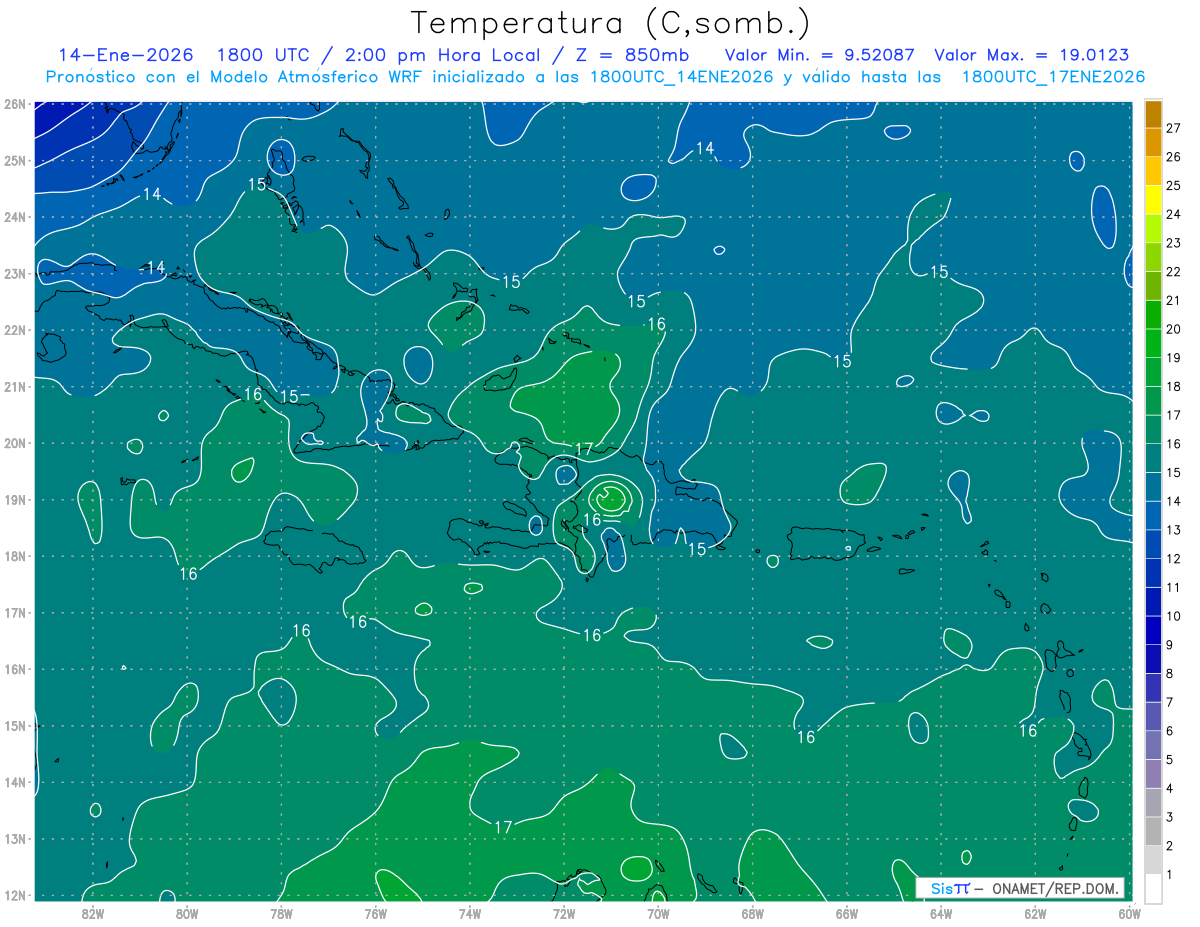Click the '62W' longitude axis label
Screen dimensions: 1200x927
[x=1035, y=913]
